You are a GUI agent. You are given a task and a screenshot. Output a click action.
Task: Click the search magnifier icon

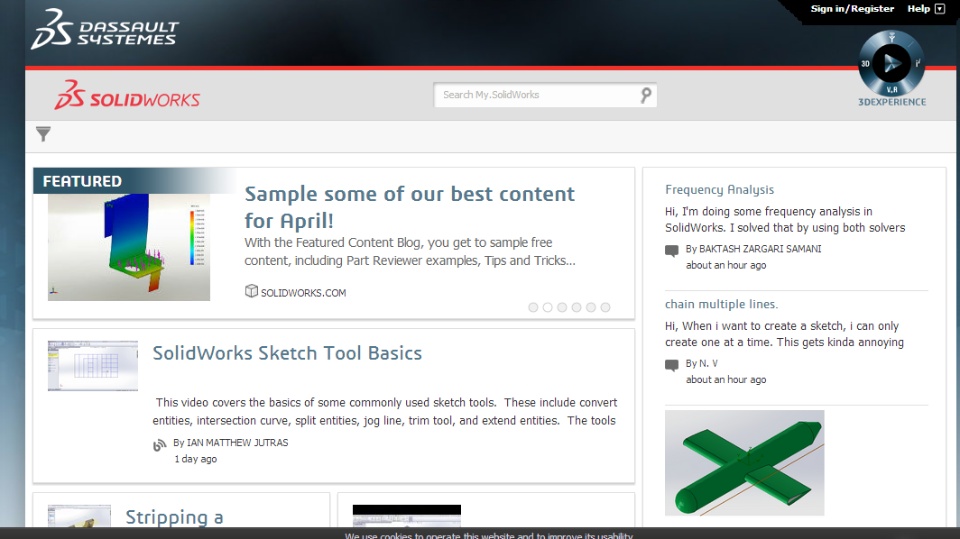pos(646,95)
